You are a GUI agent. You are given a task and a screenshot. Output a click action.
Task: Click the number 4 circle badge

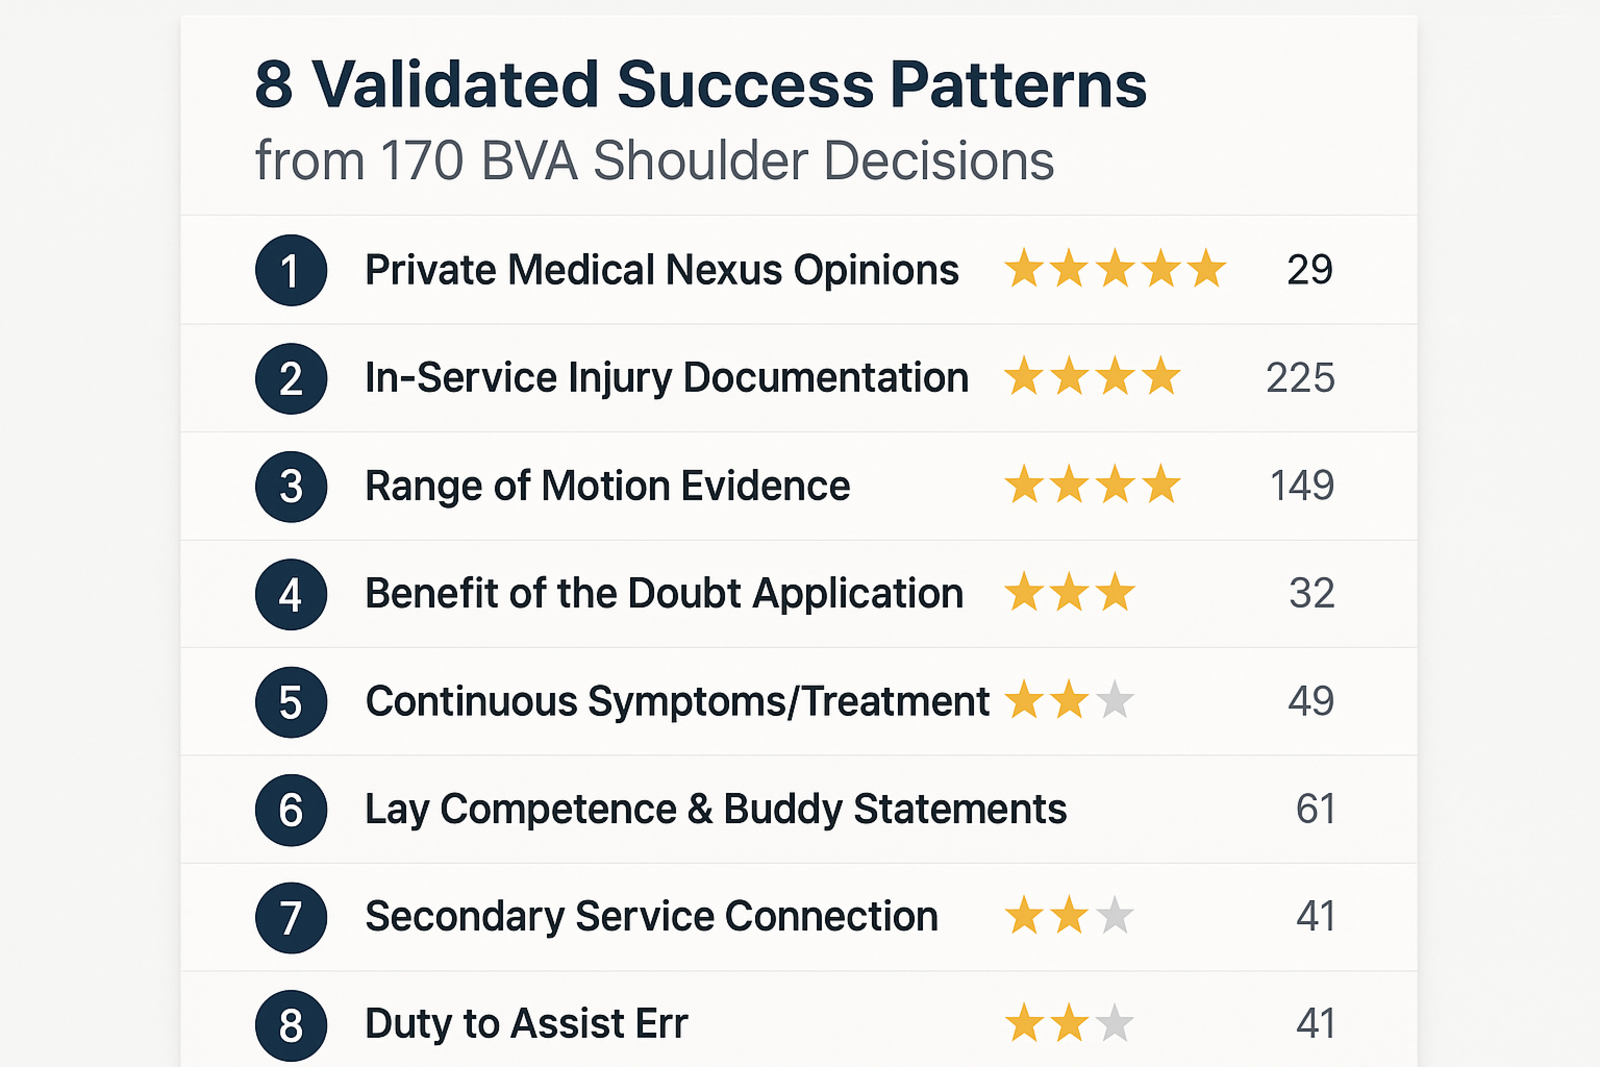291,594
